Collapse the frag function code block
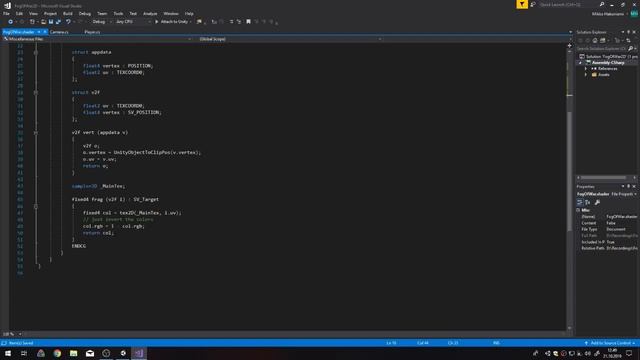Screen dimensions: 640x360 click(36, 206)
